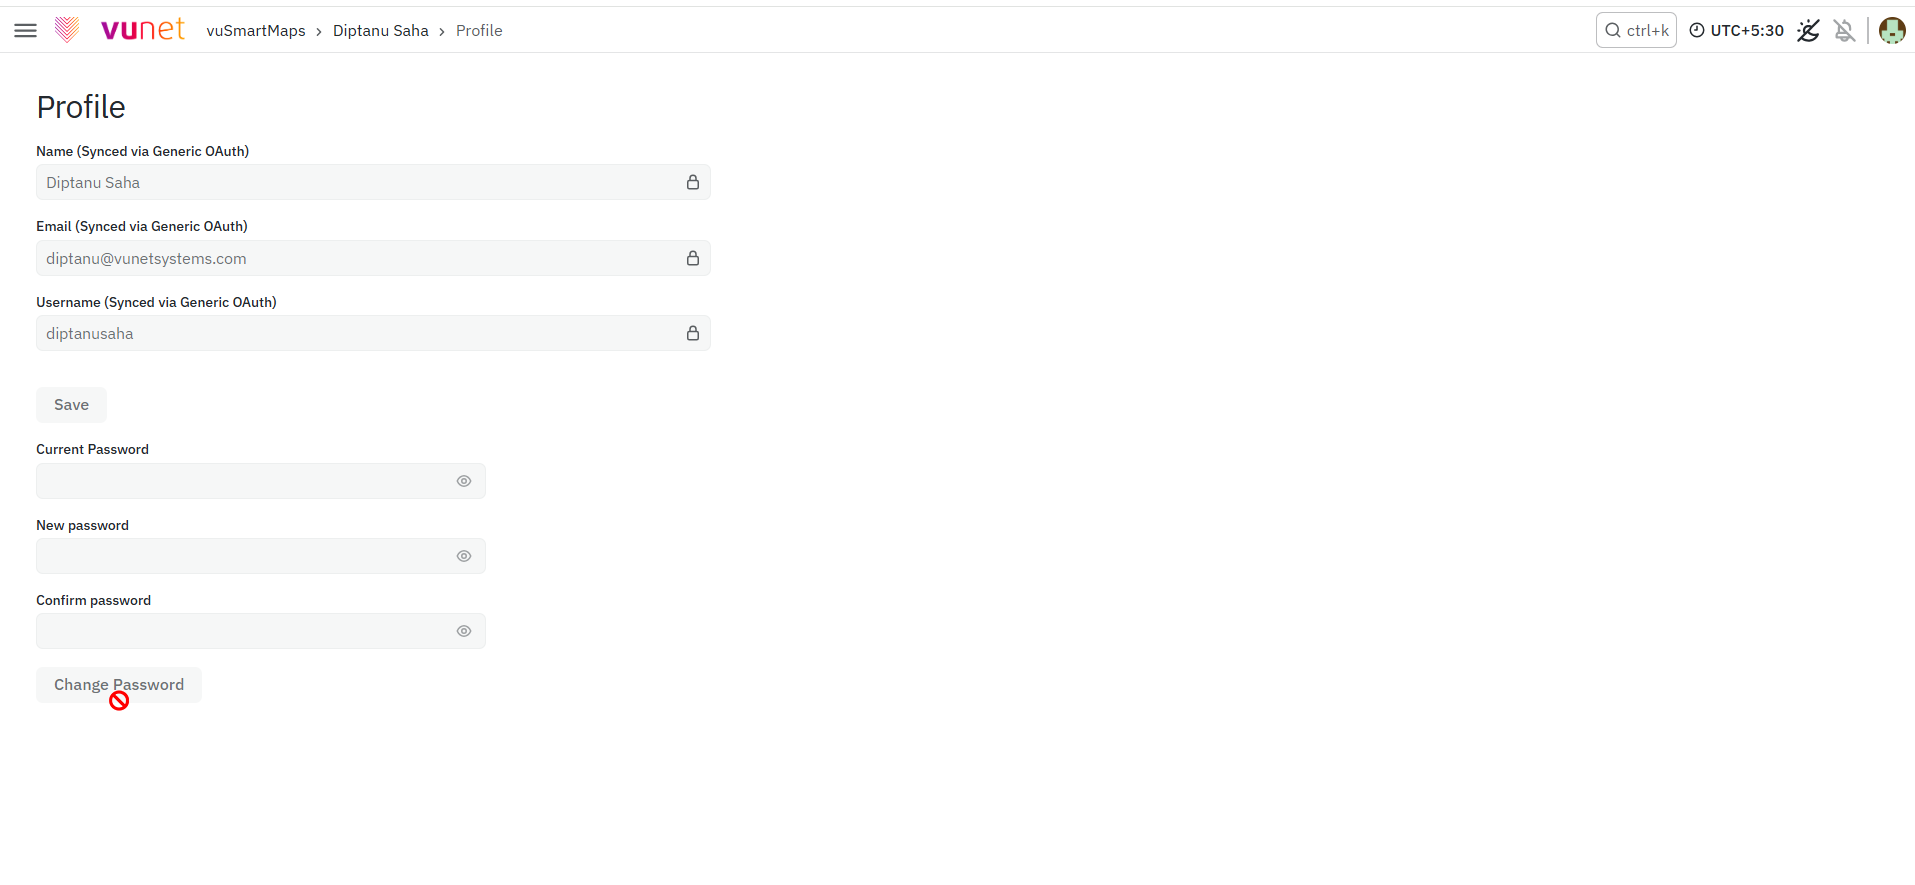Show the Current Password text
This screenshot has width=1915, height=885.
pyautogui.click(x=464, y=481)
